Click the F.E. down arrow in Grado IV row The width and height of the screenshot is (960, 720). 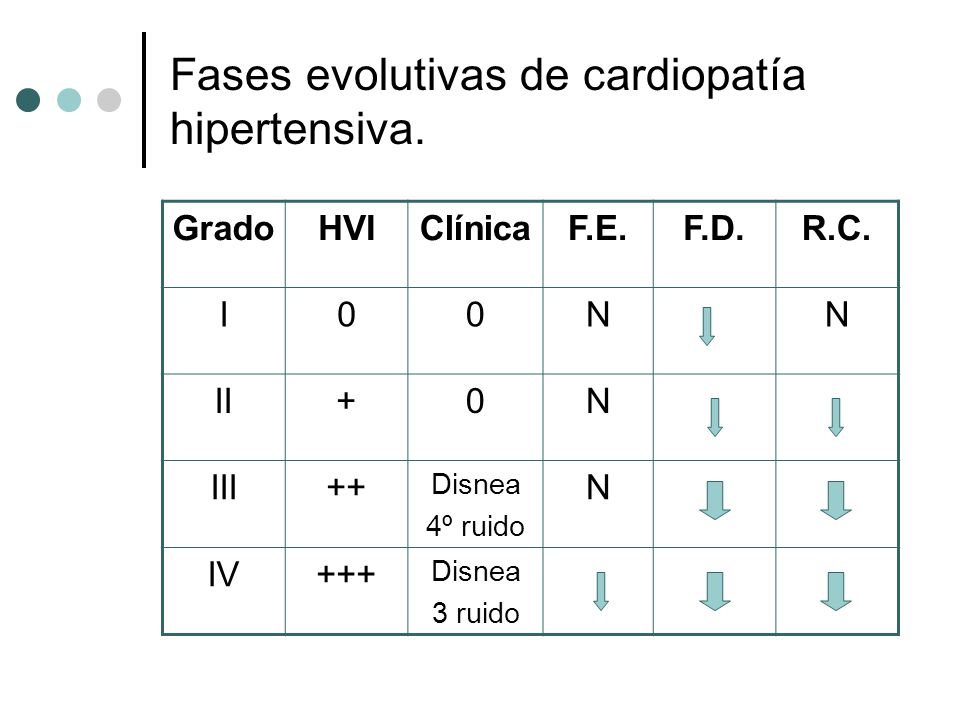(x=601, y=591)
